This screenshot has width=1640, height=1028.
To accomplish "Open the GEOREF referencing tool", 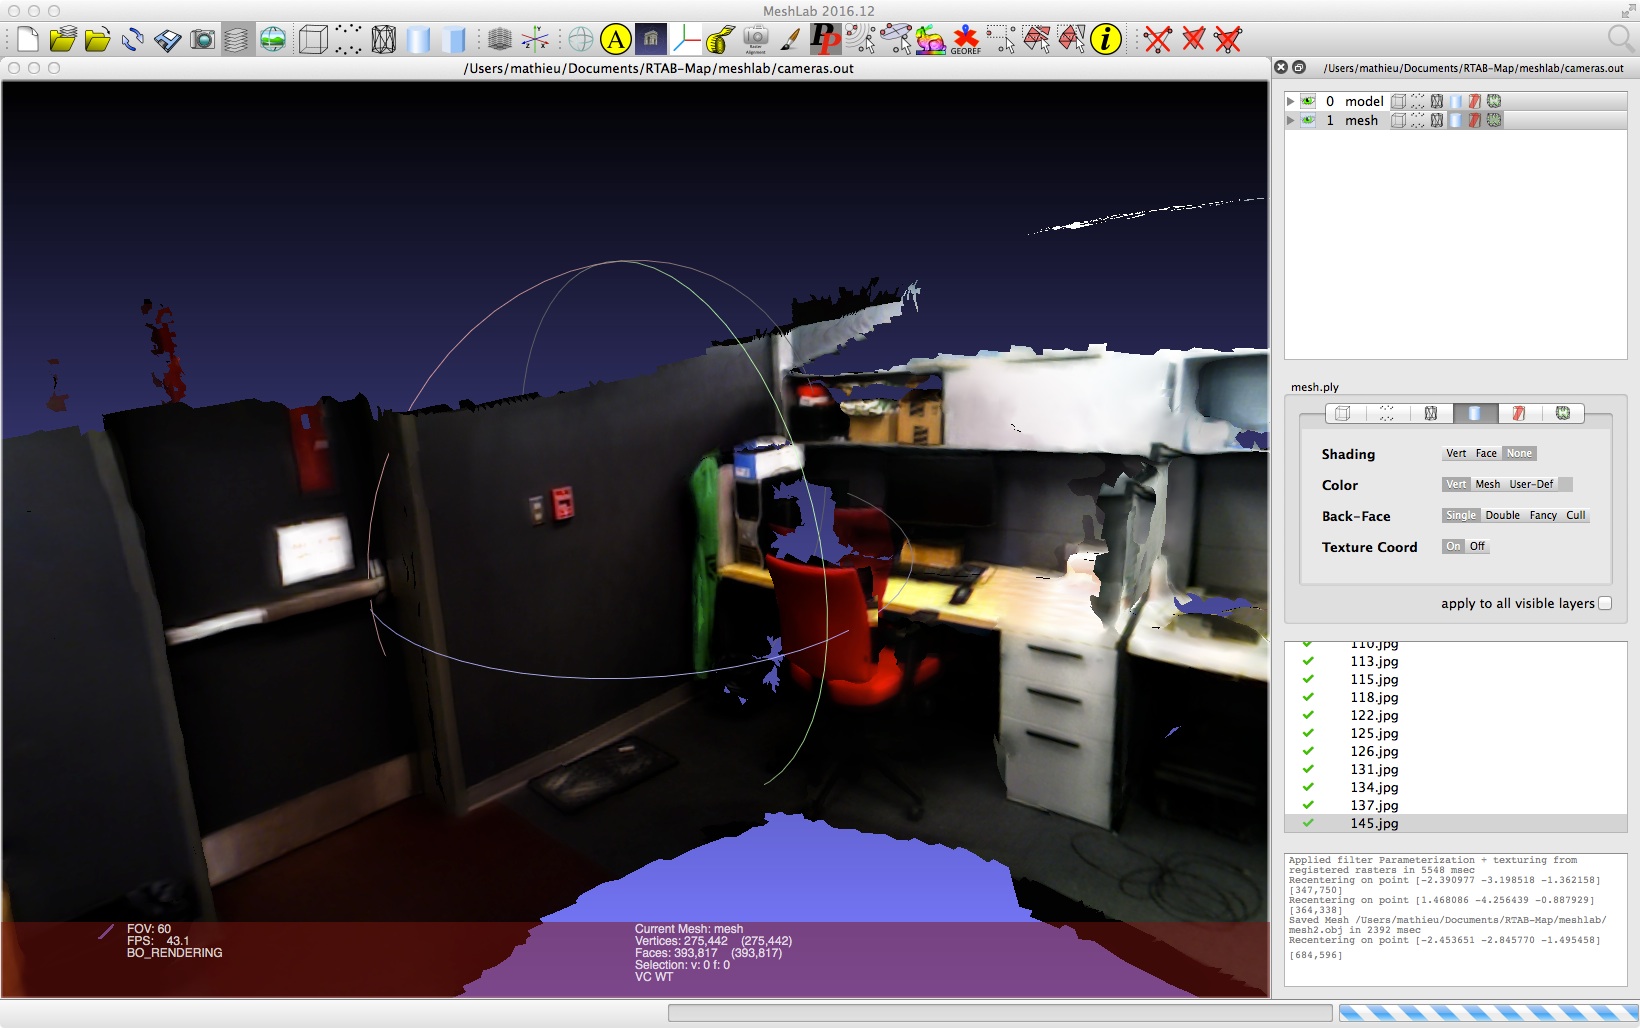I will click(x=965, y=40).
